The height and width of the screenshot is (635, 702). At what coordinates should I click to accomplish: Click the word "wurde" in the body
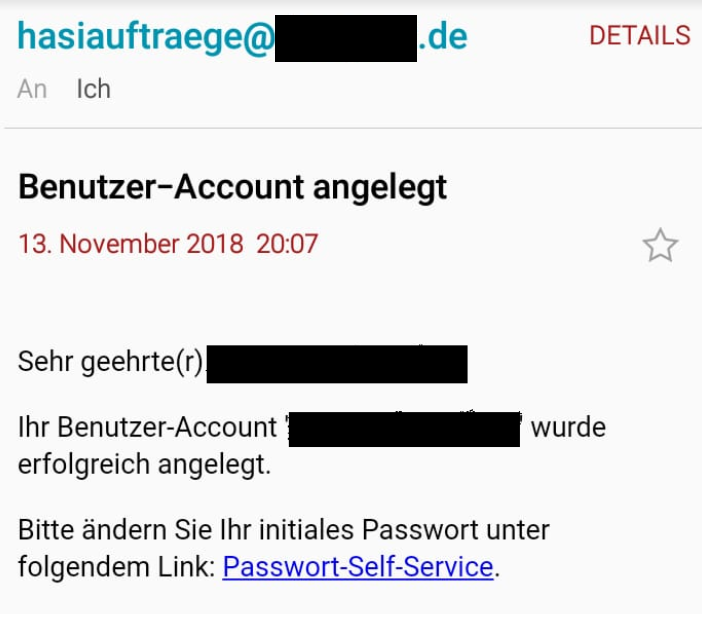click(x=567, y=428)
